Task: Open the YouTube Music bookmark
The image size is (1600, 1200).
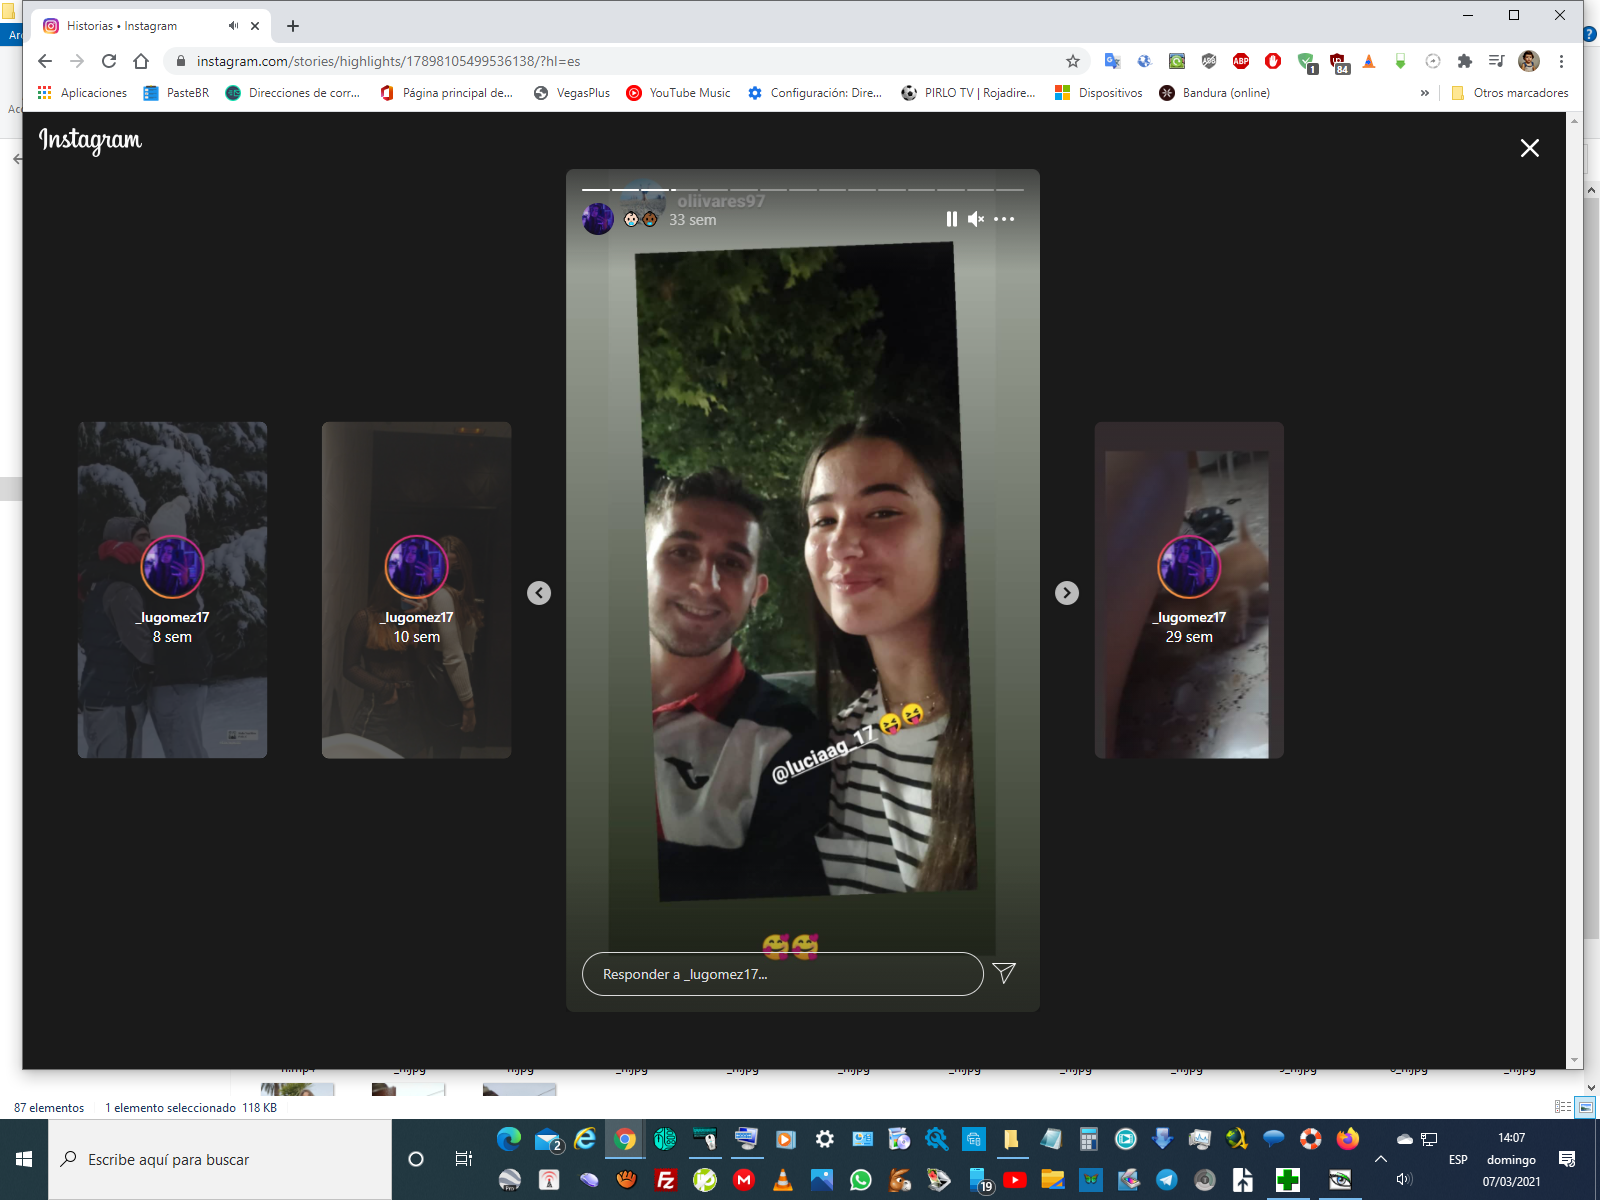Action: [x=678, y=93]
